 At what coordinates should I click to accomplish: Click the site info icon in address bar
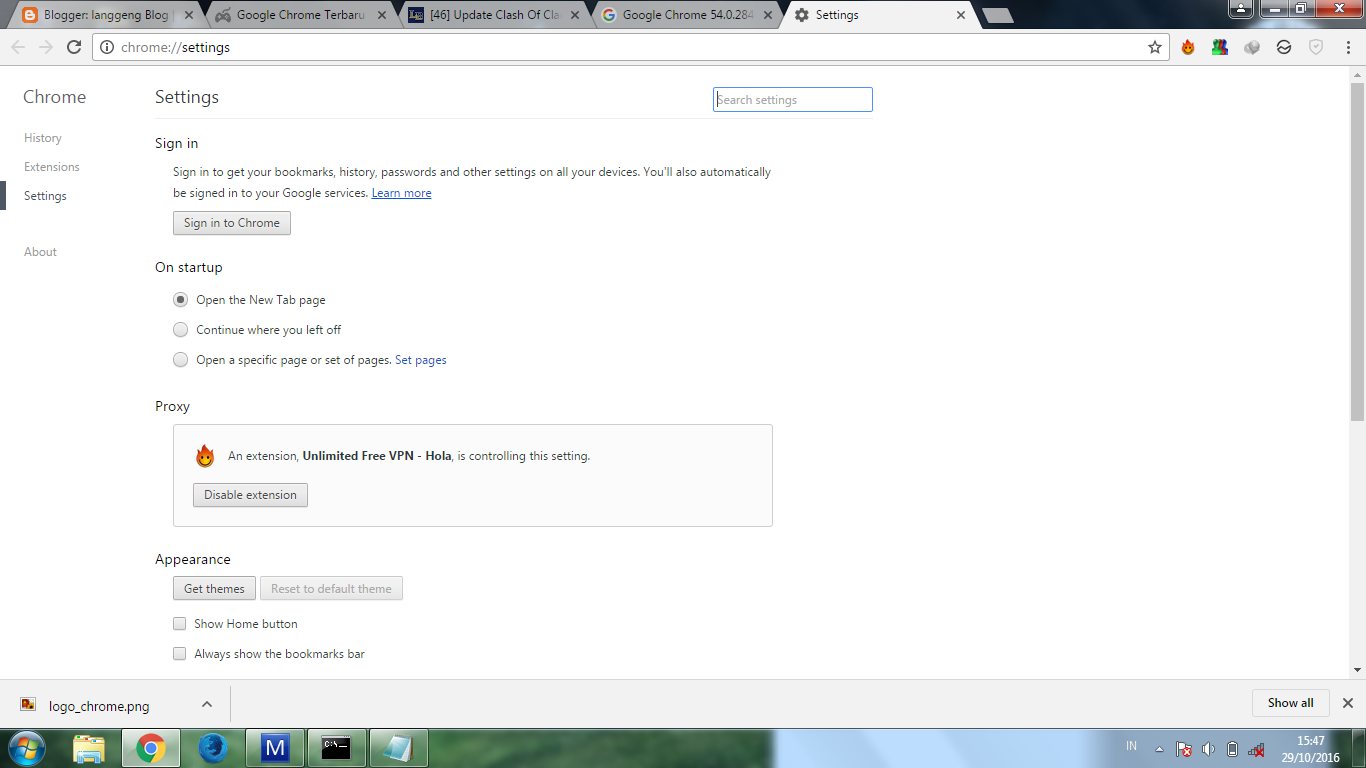pyautogui.click(x=107, y=47)
